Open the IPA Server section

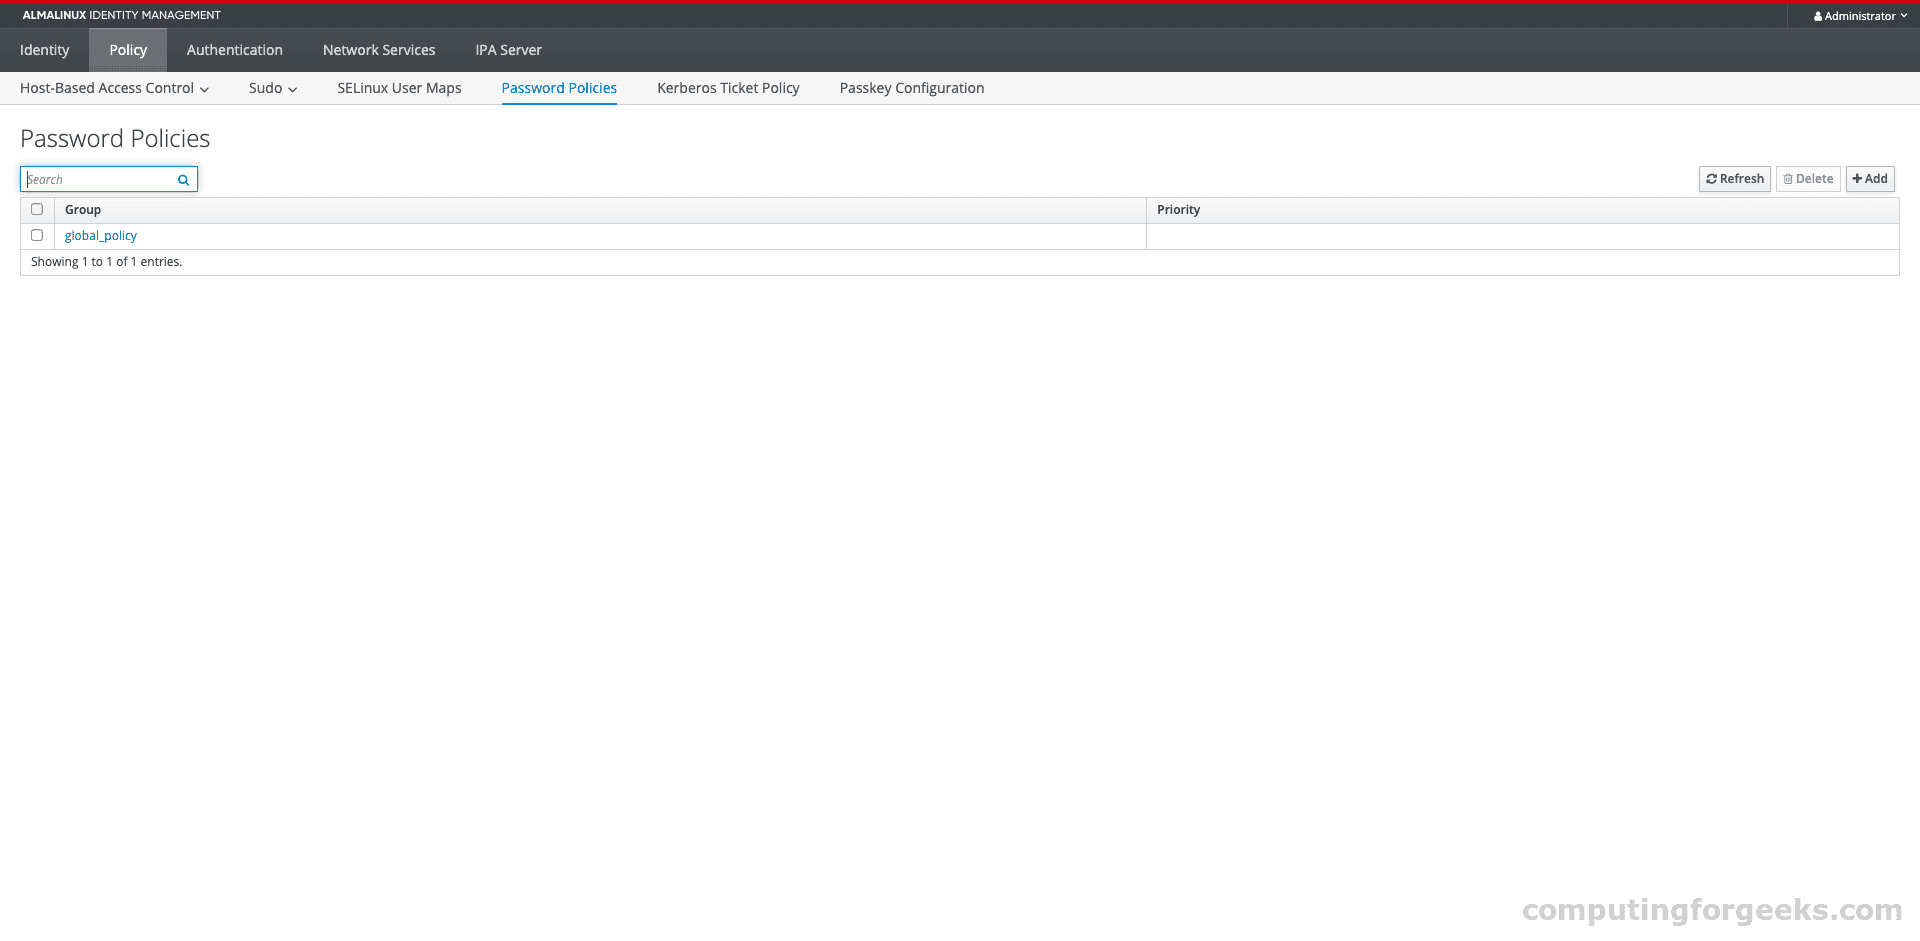coord(508,49)
